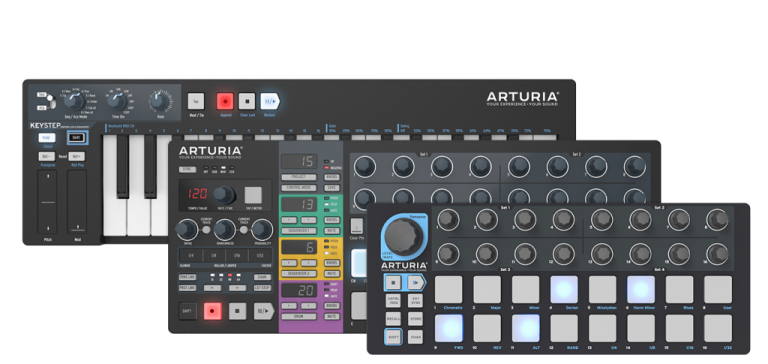Click the KeyStep Oct+ button
Viewport: 768px width, 364px height.
click(76, 156)
